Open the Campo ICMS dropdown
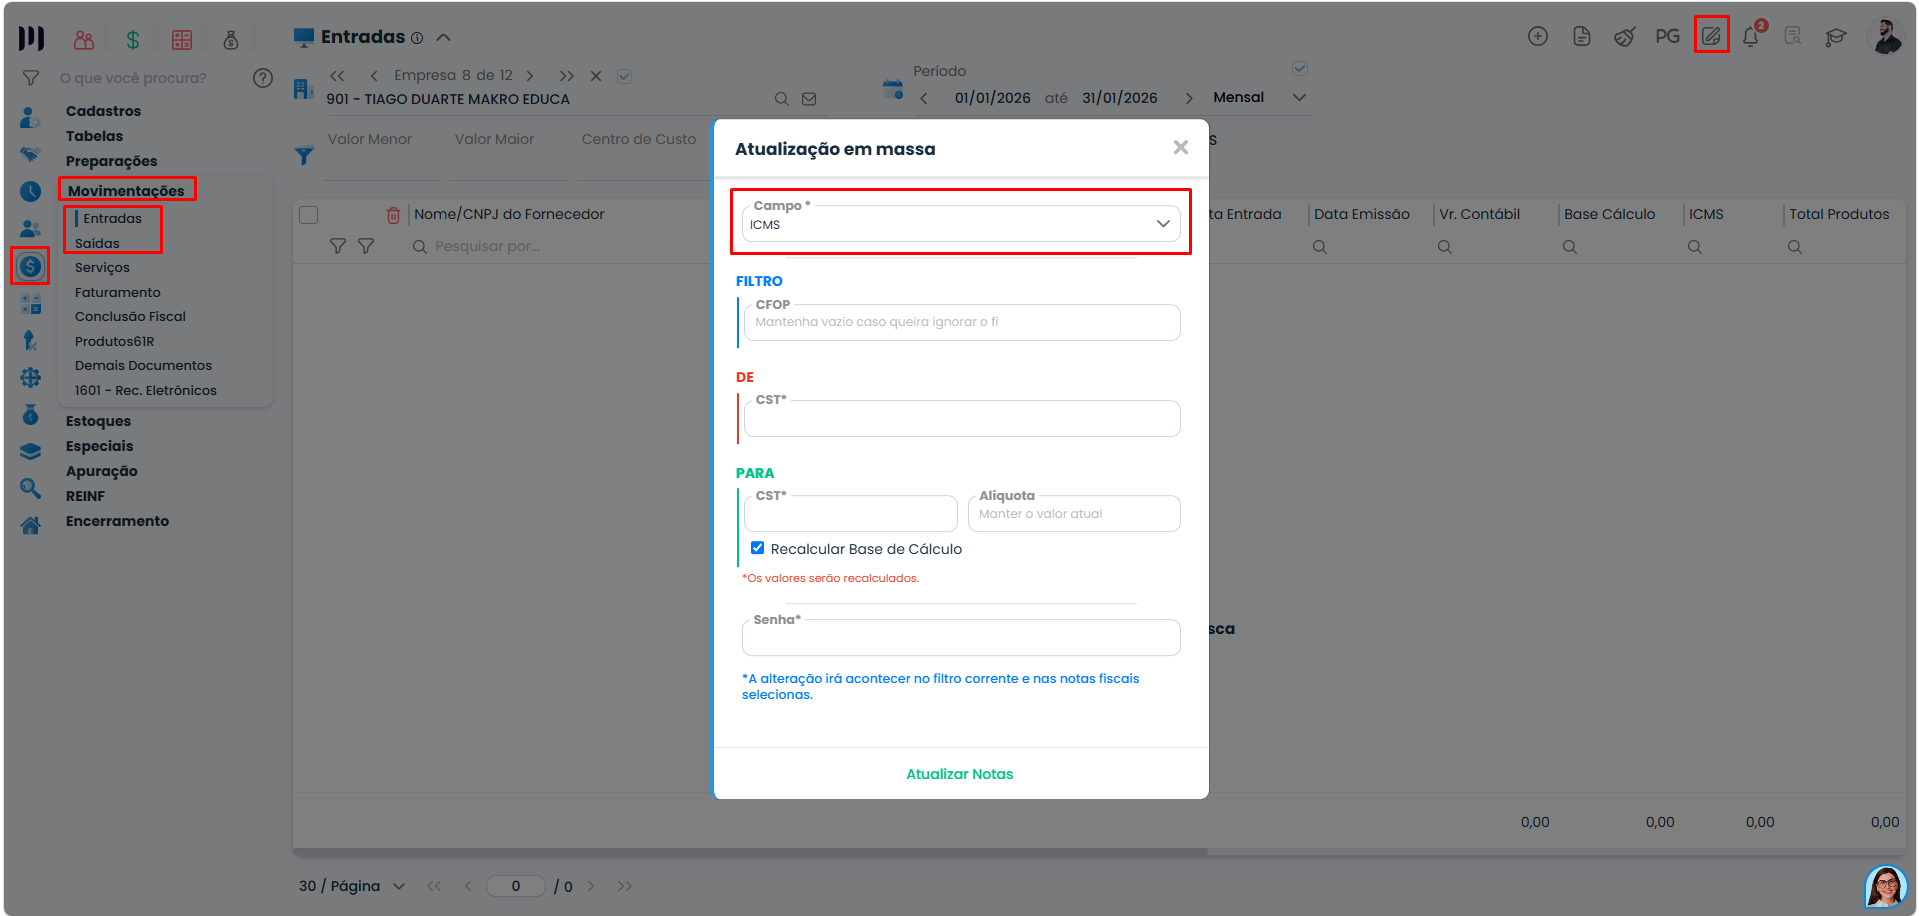 click(961, 224)
